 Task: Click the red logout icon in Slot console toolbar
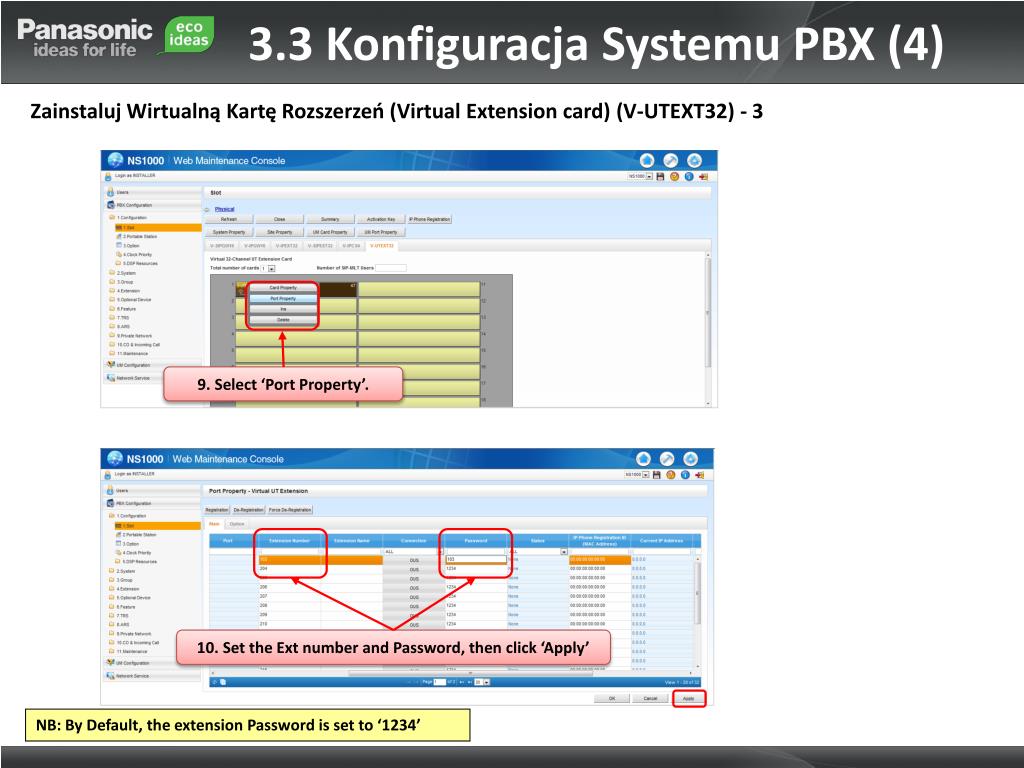tap(703, 176)
